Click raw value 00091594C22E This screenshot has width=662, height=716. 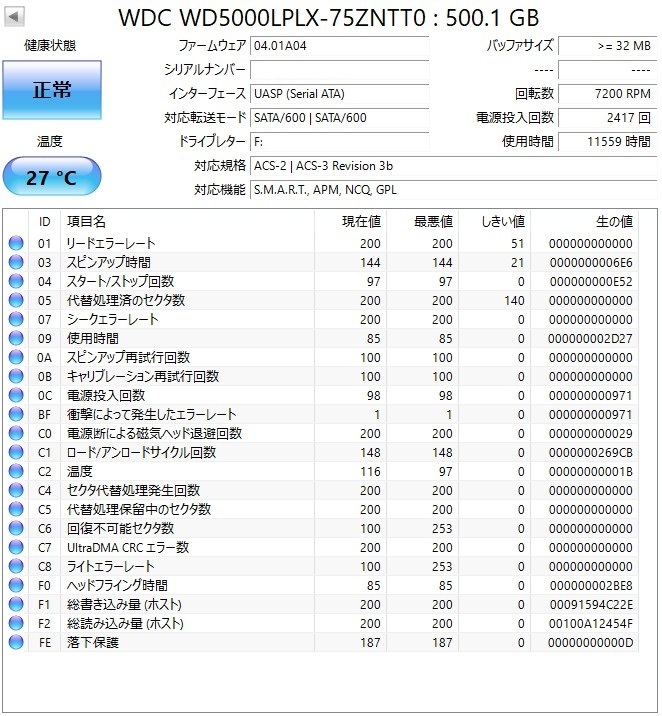(x=591, y=605)
